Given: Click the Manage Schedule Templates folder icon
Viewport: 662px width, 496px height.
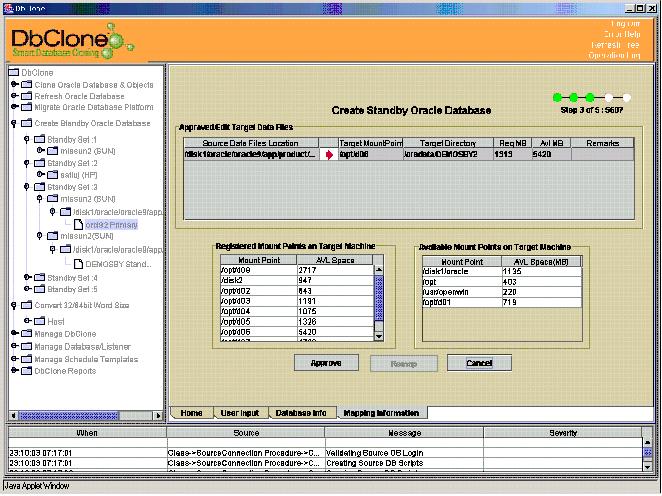Looking at the screenshot, I should click(x=27, y=359).
